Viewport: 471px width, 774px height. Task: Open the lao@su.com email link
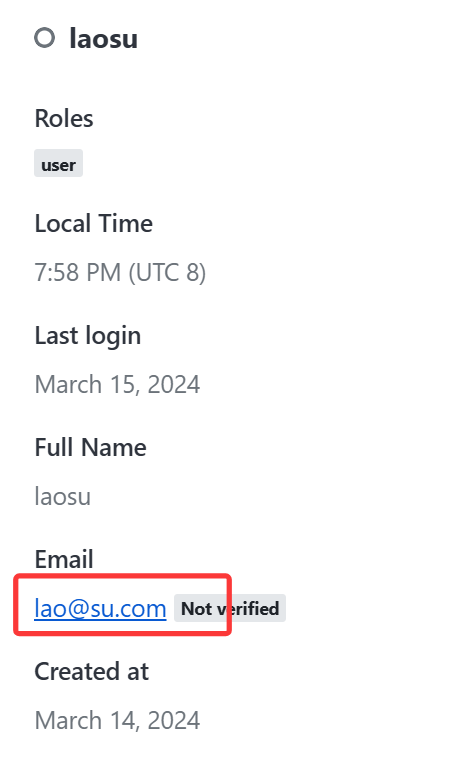tap(100, 608)
